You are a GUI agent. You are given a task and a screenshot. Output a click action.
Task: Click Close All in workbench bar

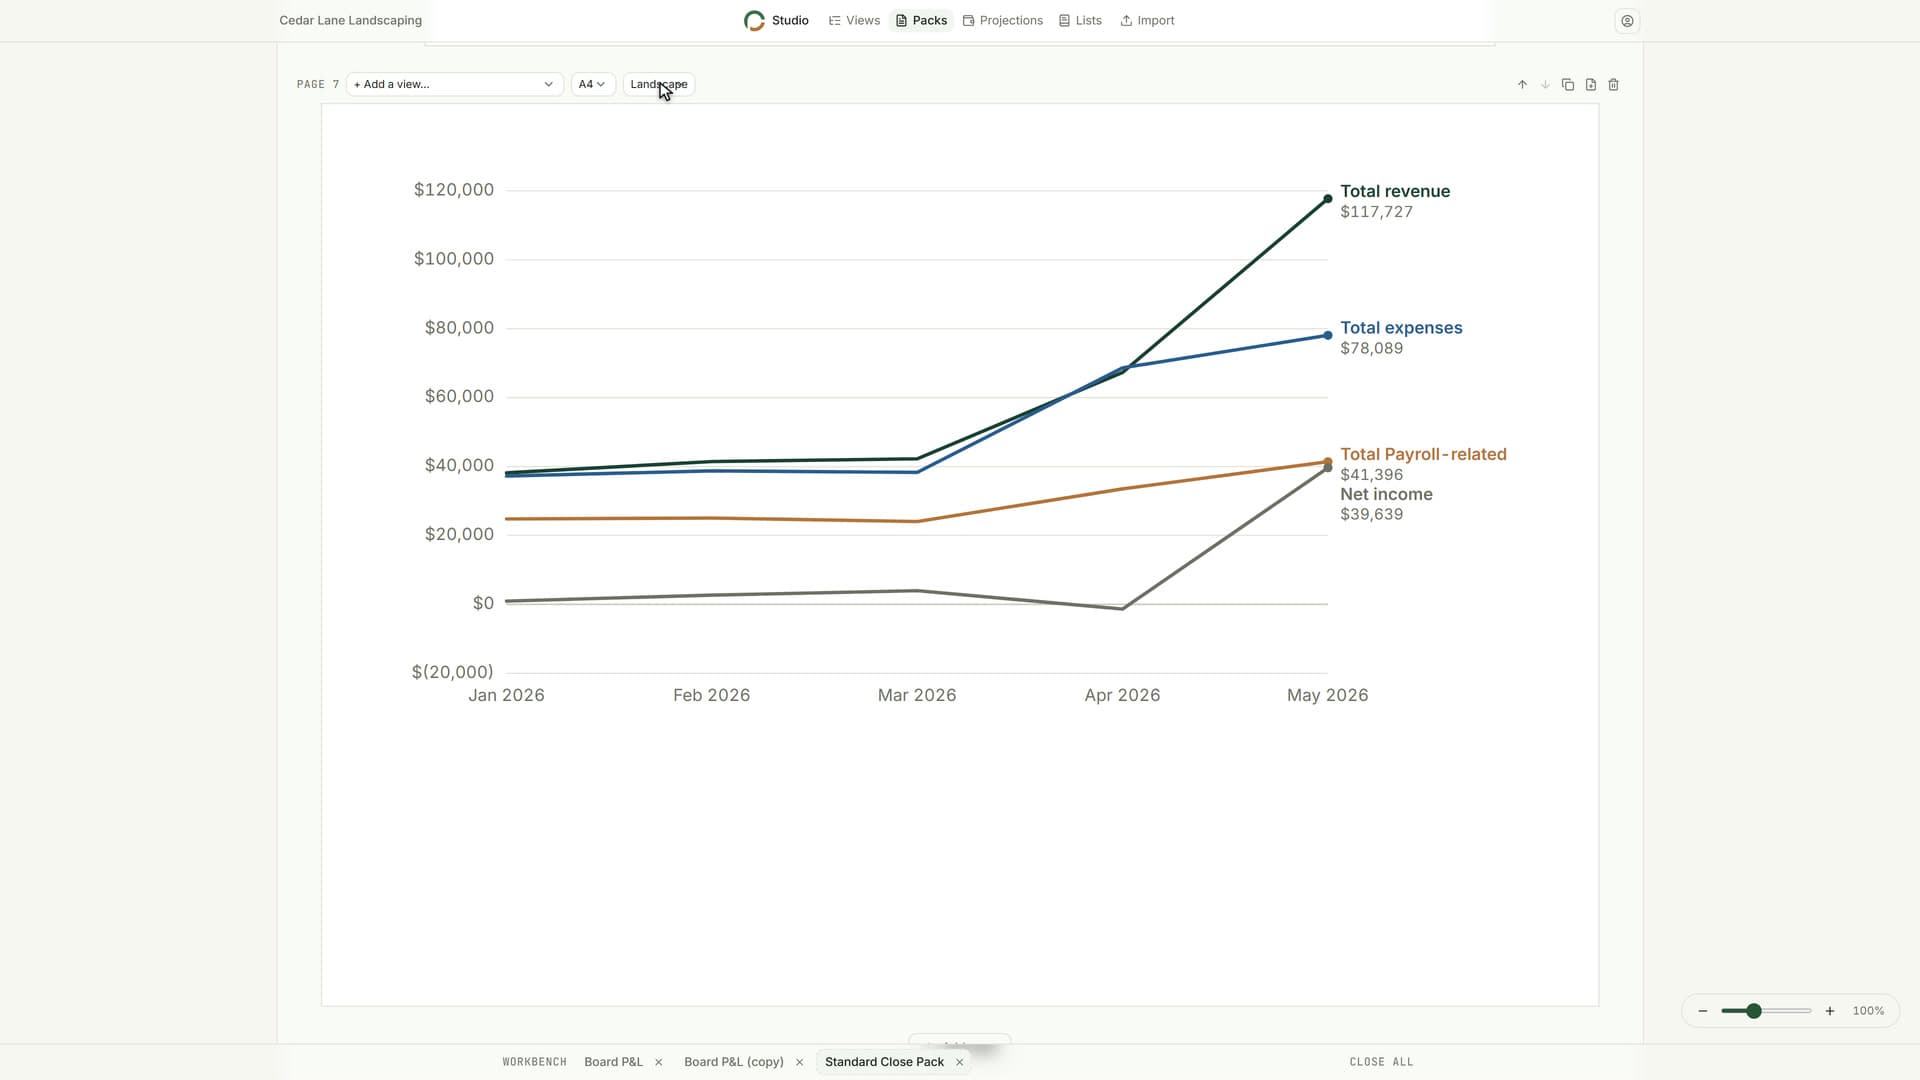pos(1381,1062)
